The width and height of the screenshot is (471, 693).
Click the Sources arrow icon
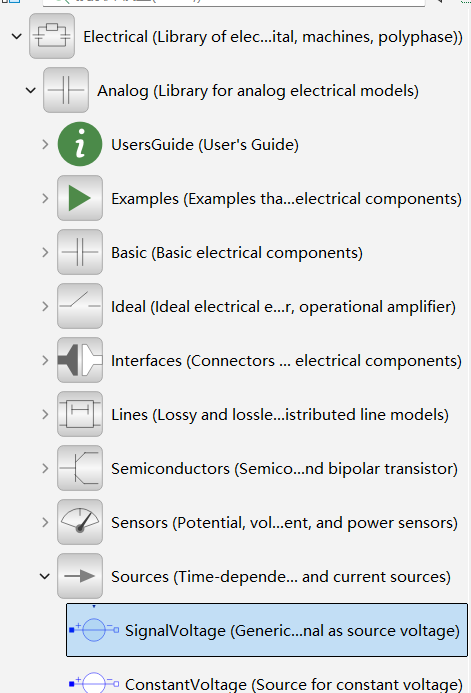click(x=80, y=576)
